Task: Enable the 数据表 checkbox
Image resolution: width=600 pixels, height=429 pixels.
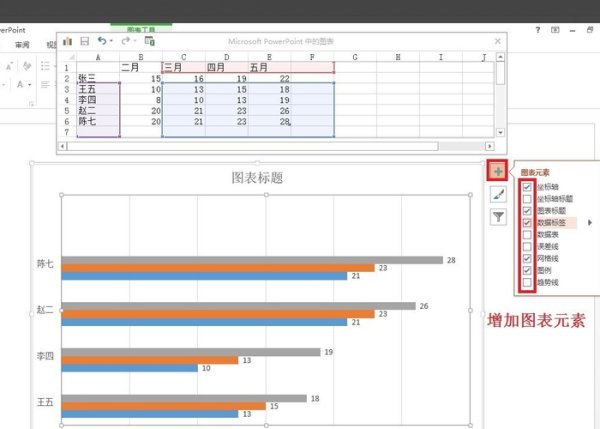Action: pos(527,235)
